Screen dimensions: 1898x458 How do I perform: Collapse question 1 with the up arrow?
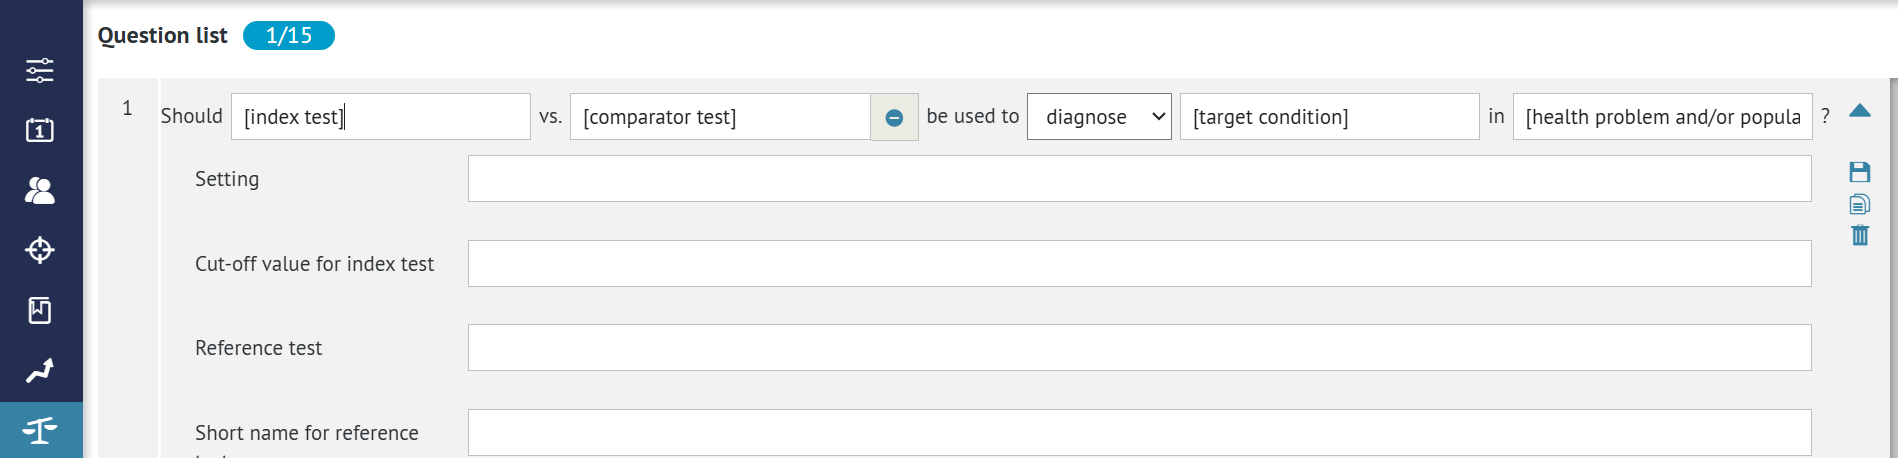(x=1860, y=111)
